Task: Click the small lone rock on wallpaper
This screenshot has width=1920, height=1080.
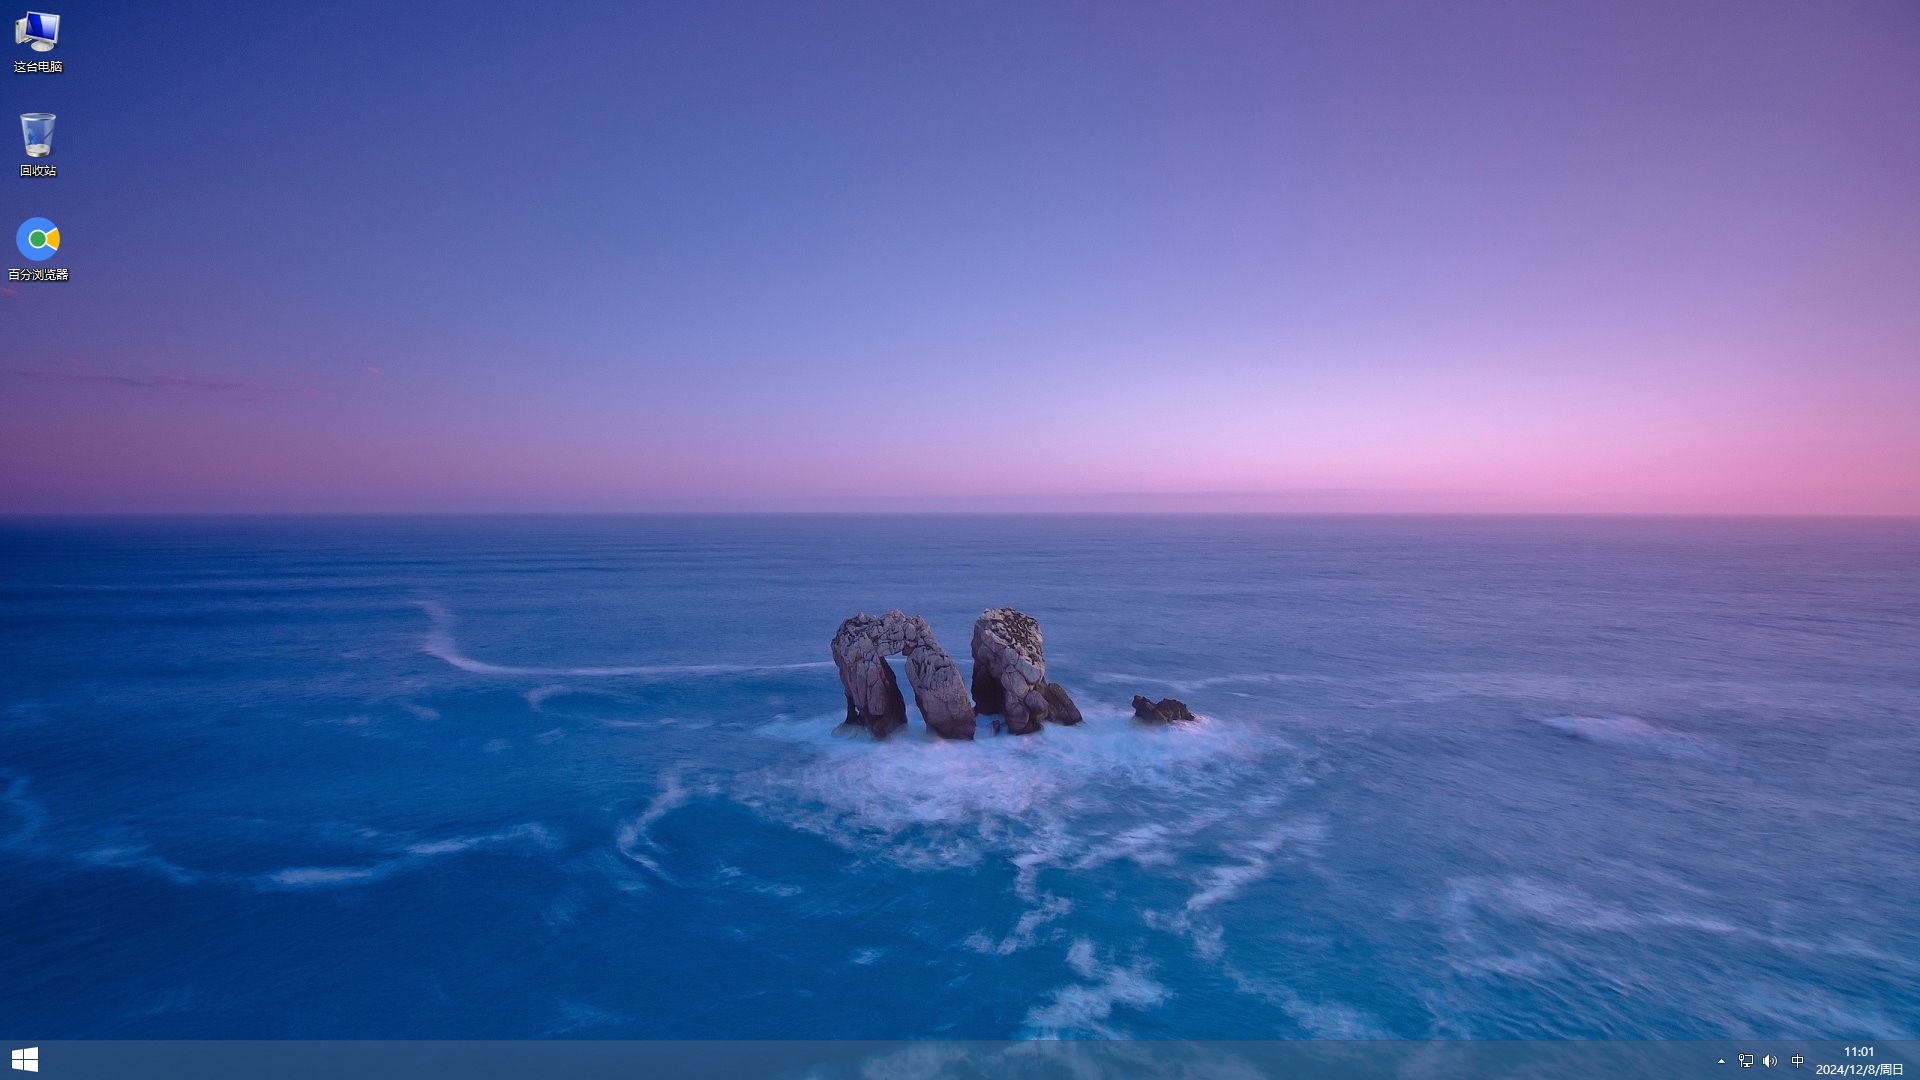Action: (x=1161, y=710)
